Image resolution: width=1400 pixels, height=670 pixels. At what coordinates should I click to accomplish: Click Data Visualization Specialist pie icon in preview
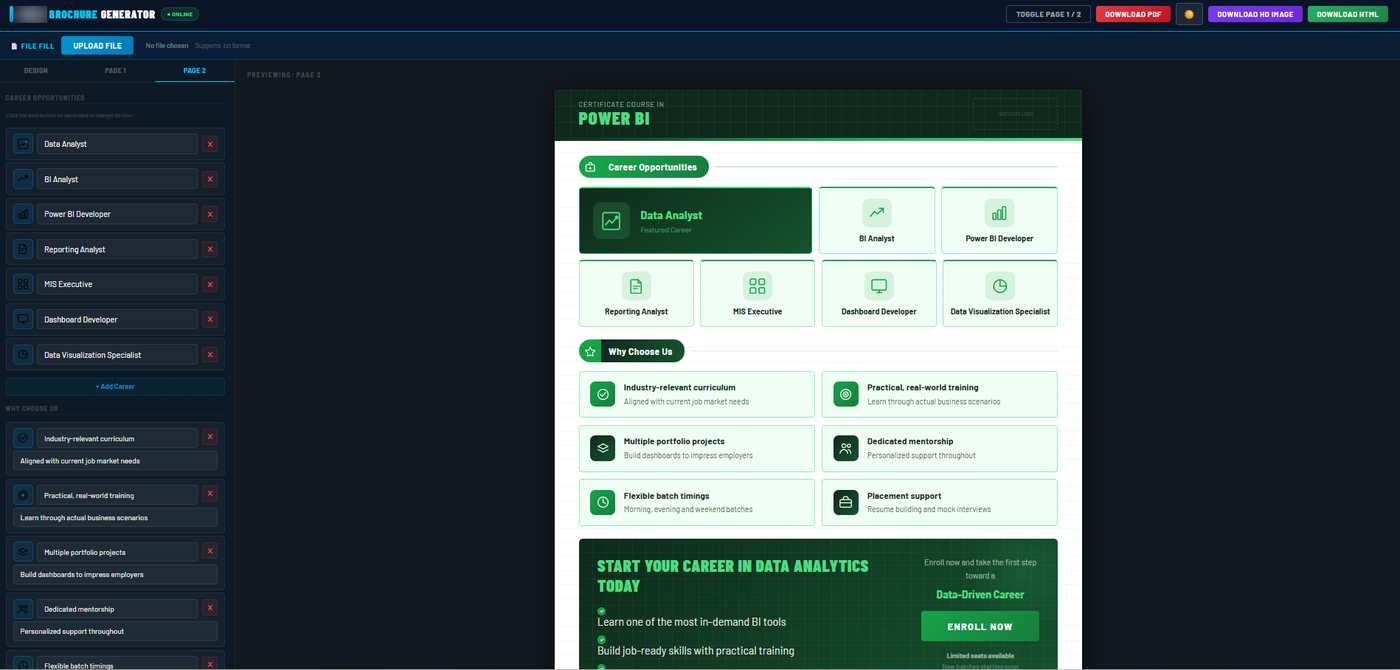pos(1000,286)
